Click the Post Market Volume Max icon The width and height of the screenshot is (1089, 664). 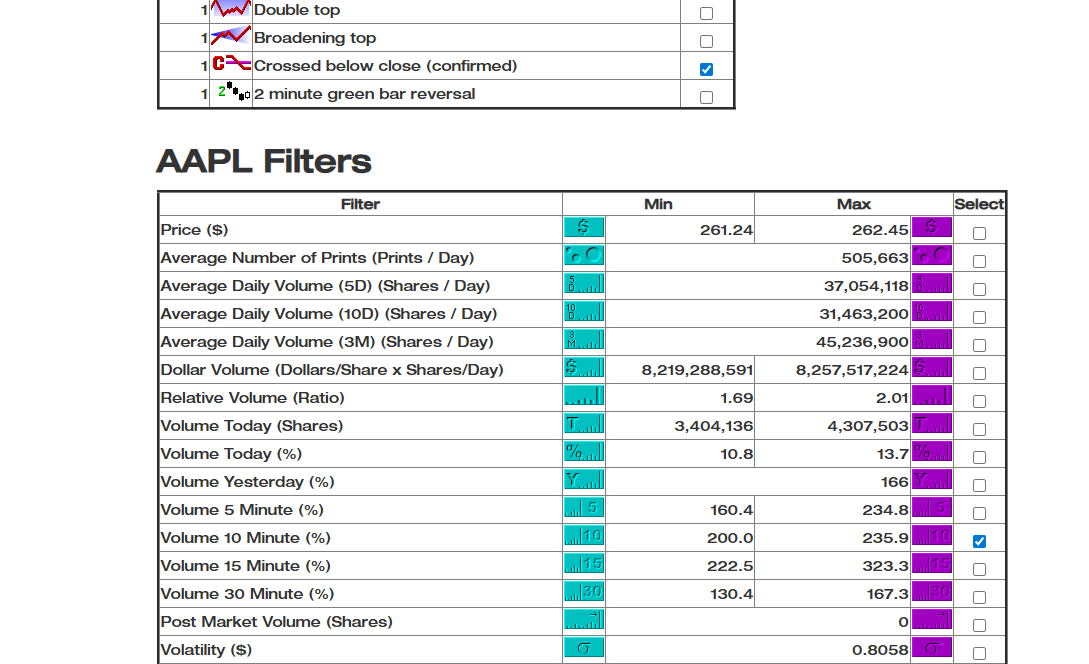point(932,621)
